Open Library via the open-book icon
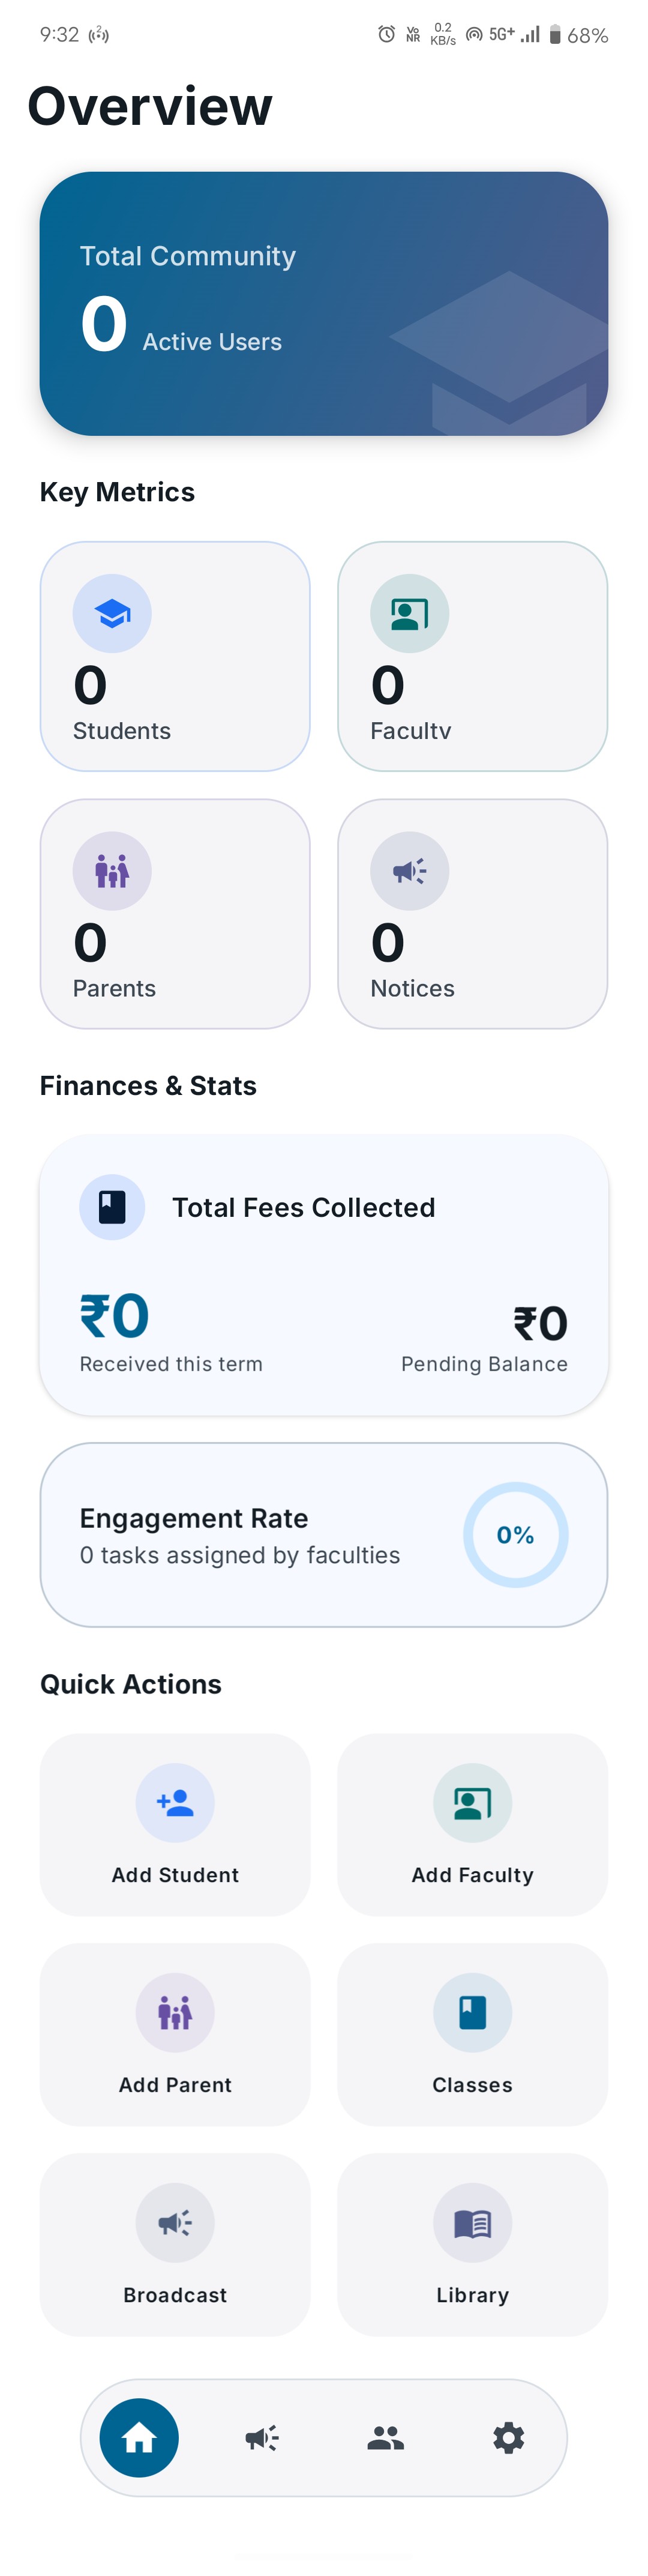 [472, 2223]
